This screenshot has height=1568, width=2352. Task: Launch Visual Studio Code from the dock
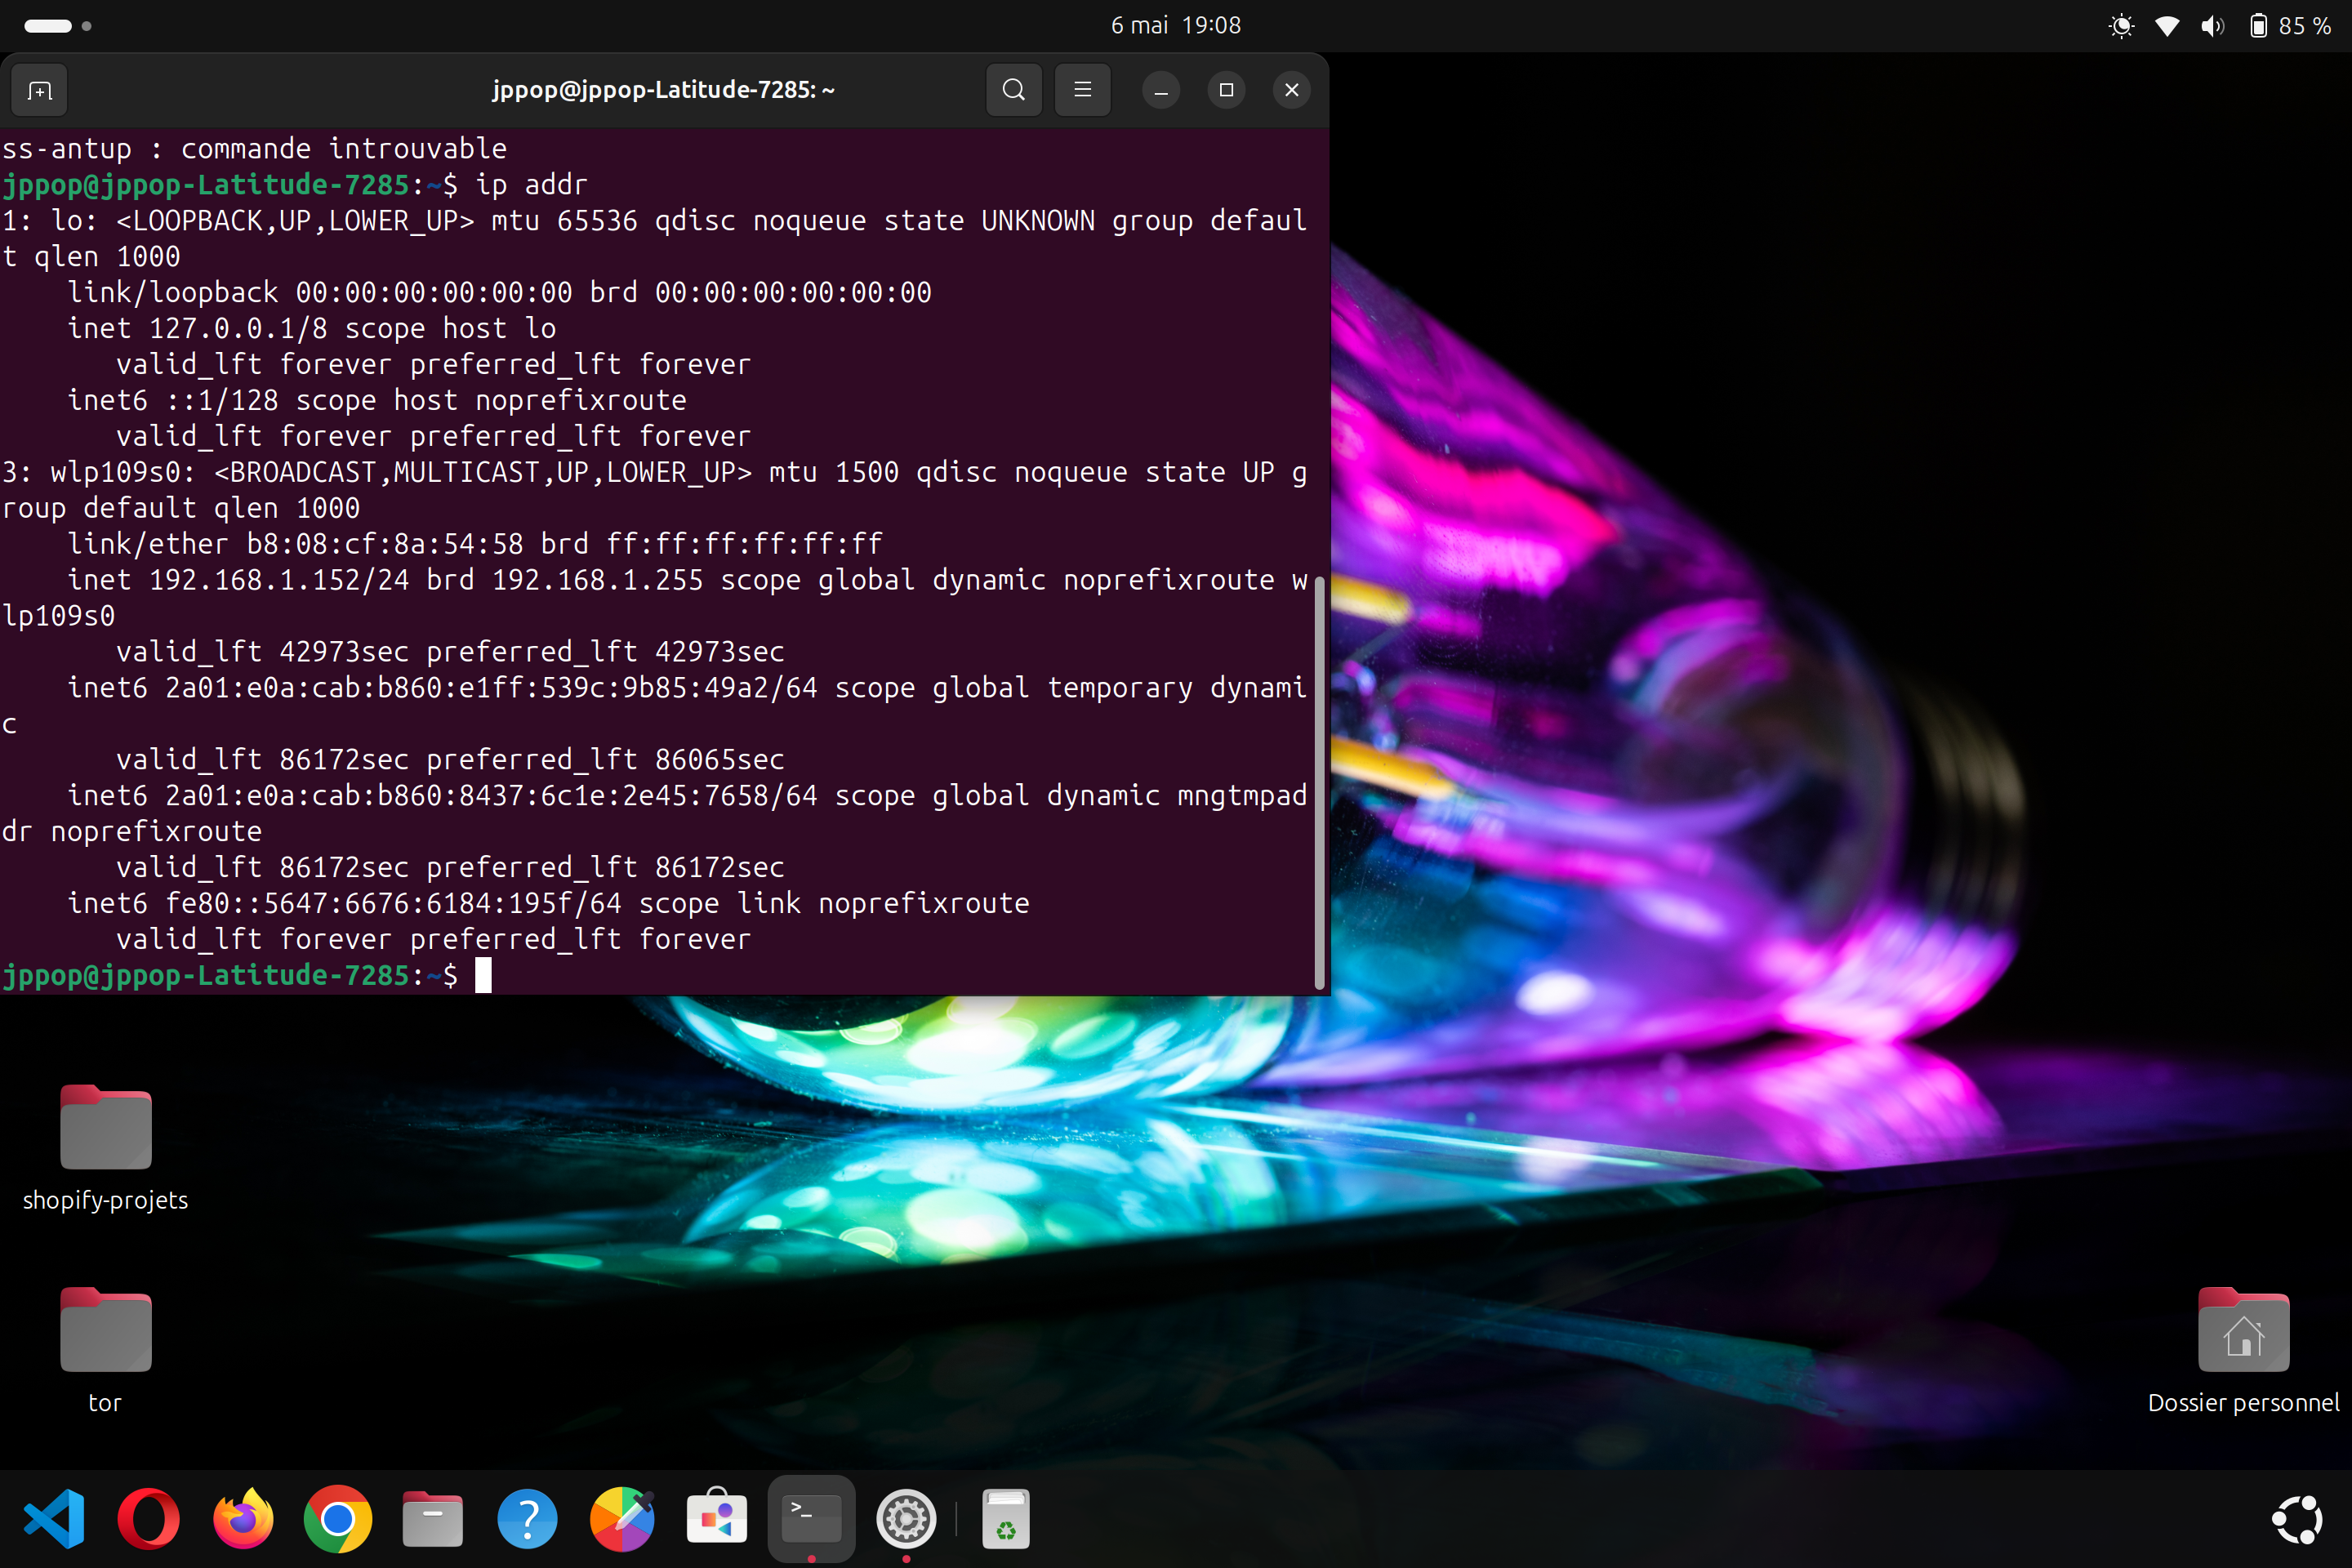(54, 1519)
